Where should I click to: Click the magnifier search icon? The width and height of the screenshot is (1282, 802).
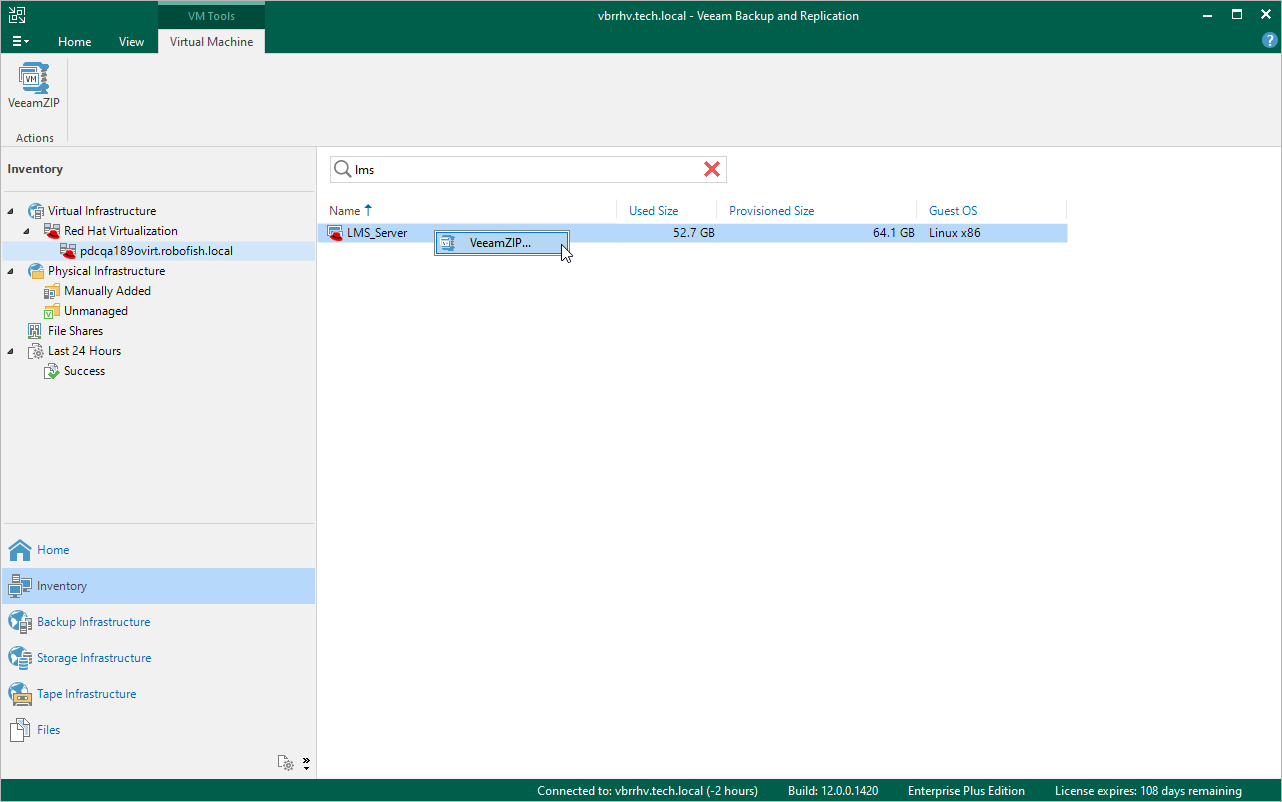coord(342,169)
